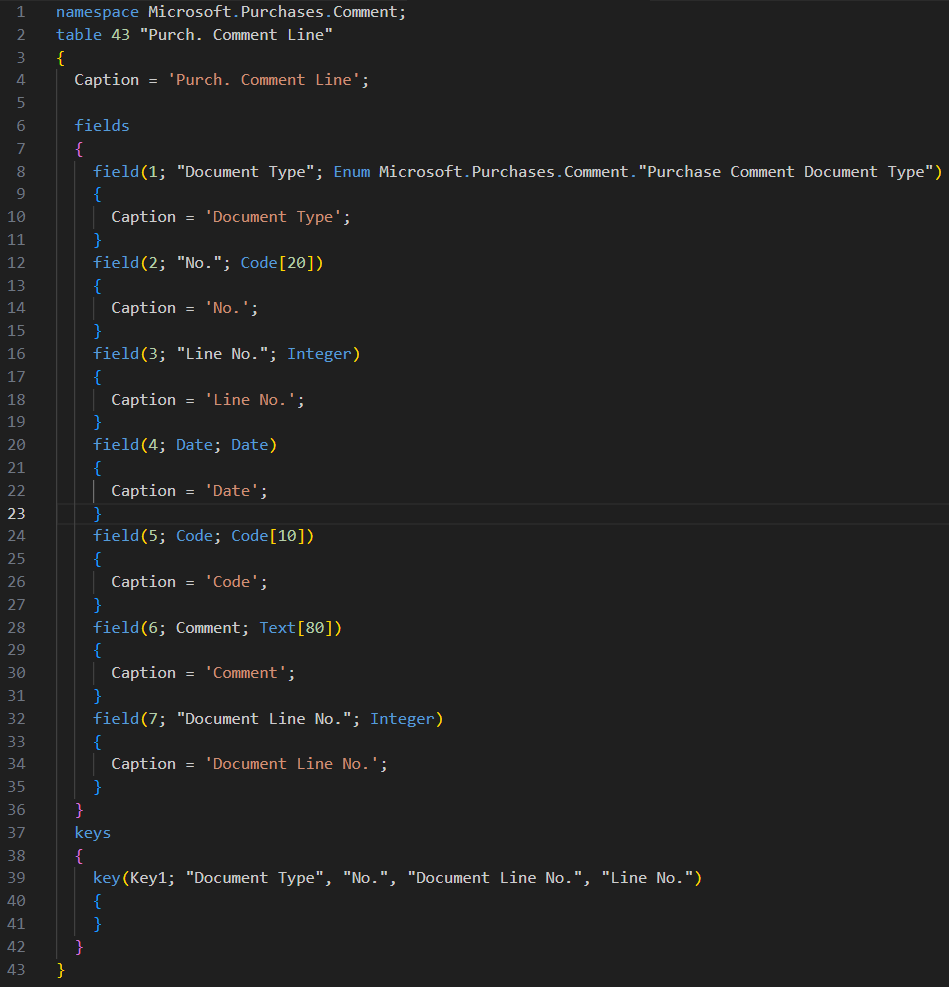949x987 pixels.
Task: Click line number 23 in the gutter
Action: click(18, 513)
